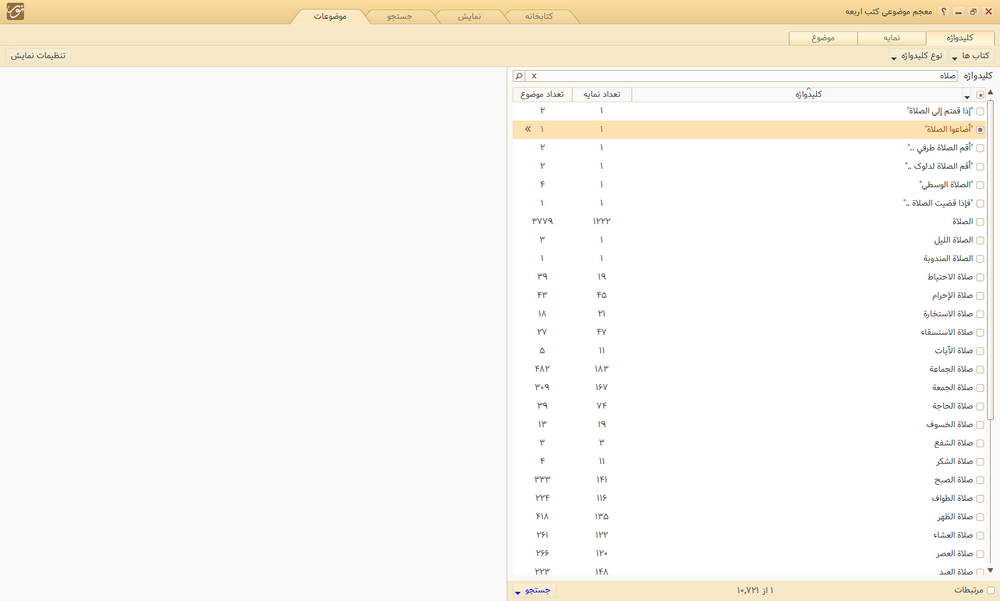Select the صلاة الاستسقاء row text

(947, 332)
